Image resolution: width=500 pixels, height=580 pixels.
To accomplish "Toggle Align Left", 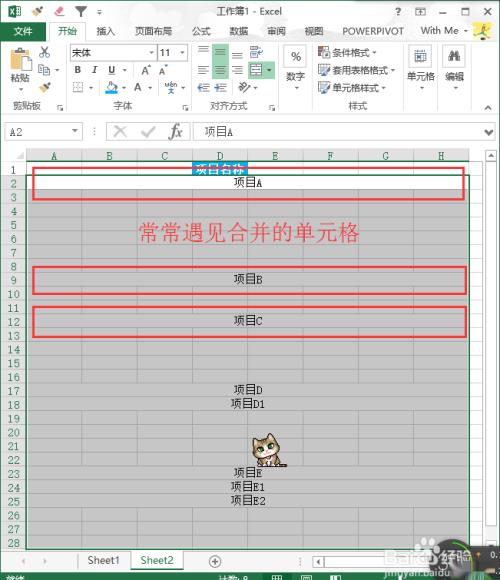I will pyautogui.click(x=203, y=70).
